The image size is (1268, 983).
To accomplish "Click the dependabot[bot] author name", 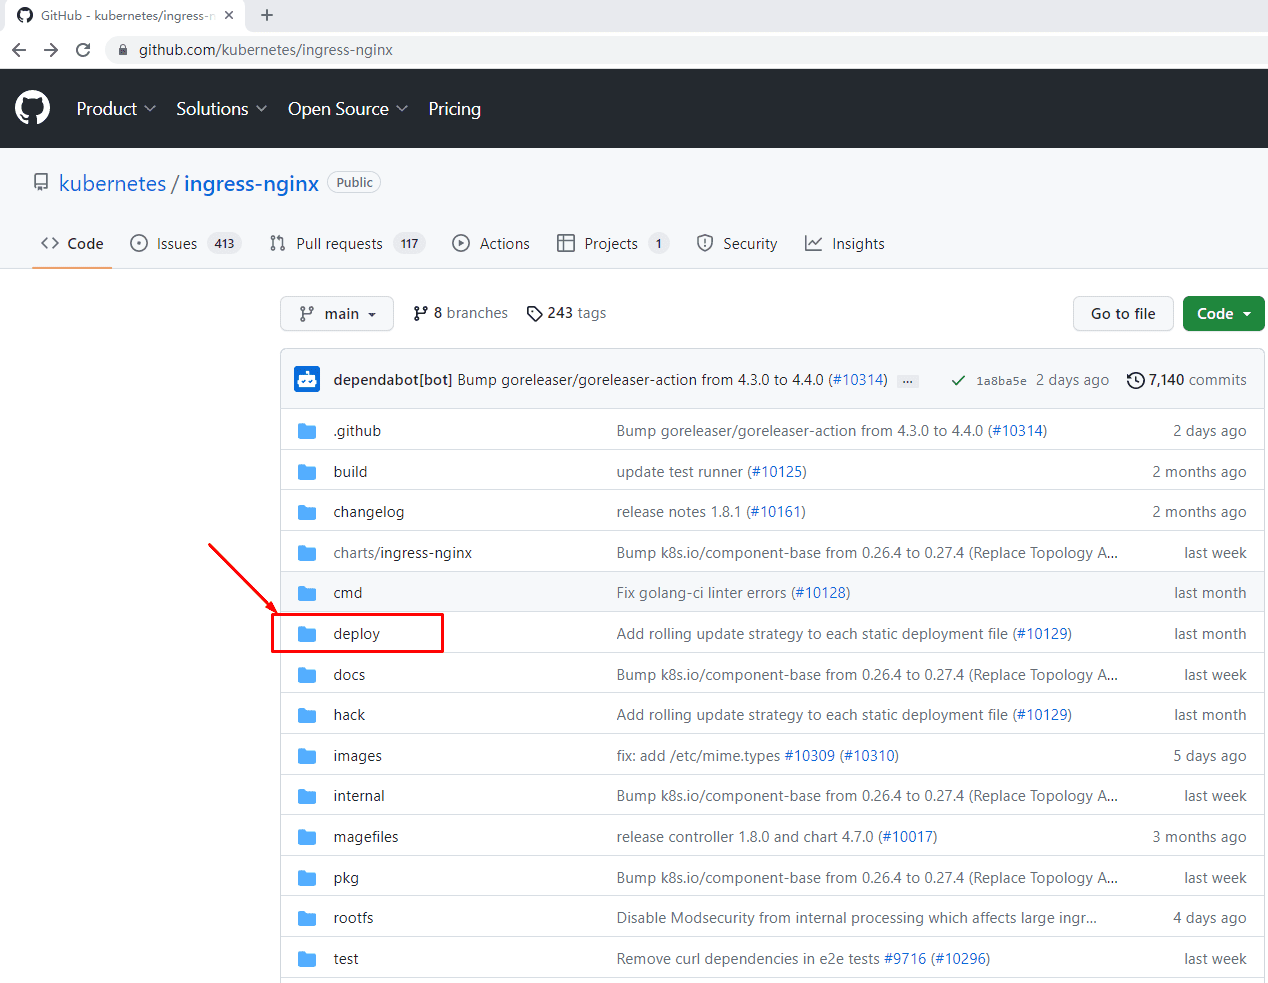I will pyautogui.click(x=393, y=380).
